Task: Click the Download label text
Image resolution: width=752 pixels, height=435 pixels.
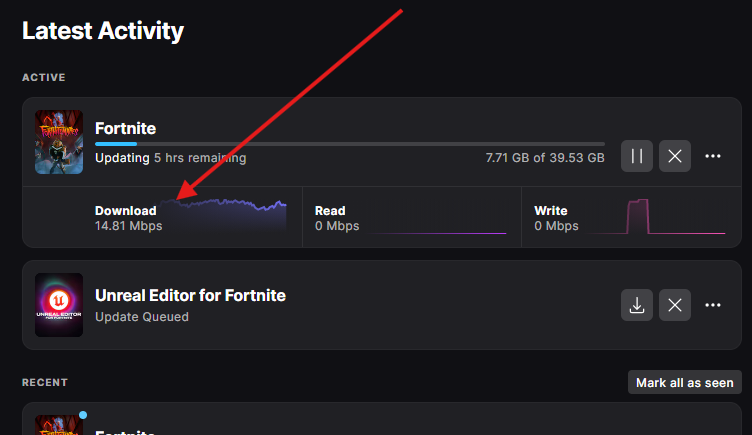Action: tap(126, 211)
